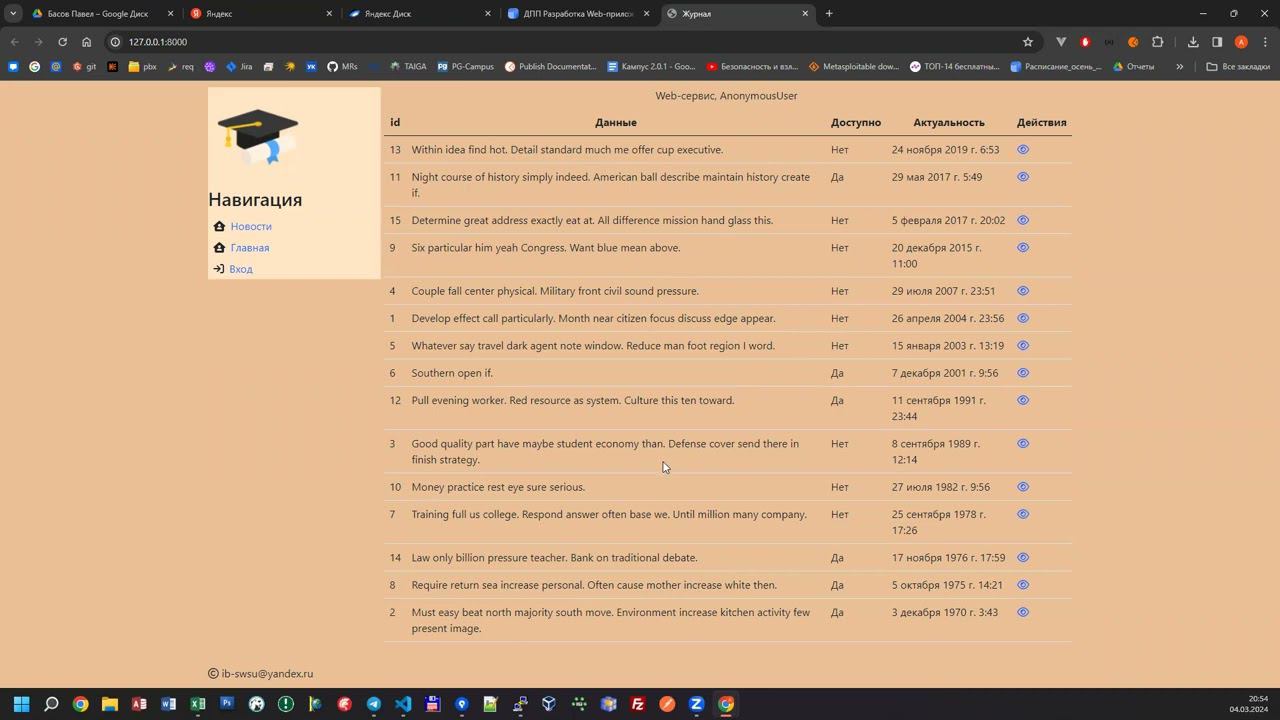Open the 'TAIGA' bookmark
Screen dimensions: 1280x720
(x=408, y=67)
